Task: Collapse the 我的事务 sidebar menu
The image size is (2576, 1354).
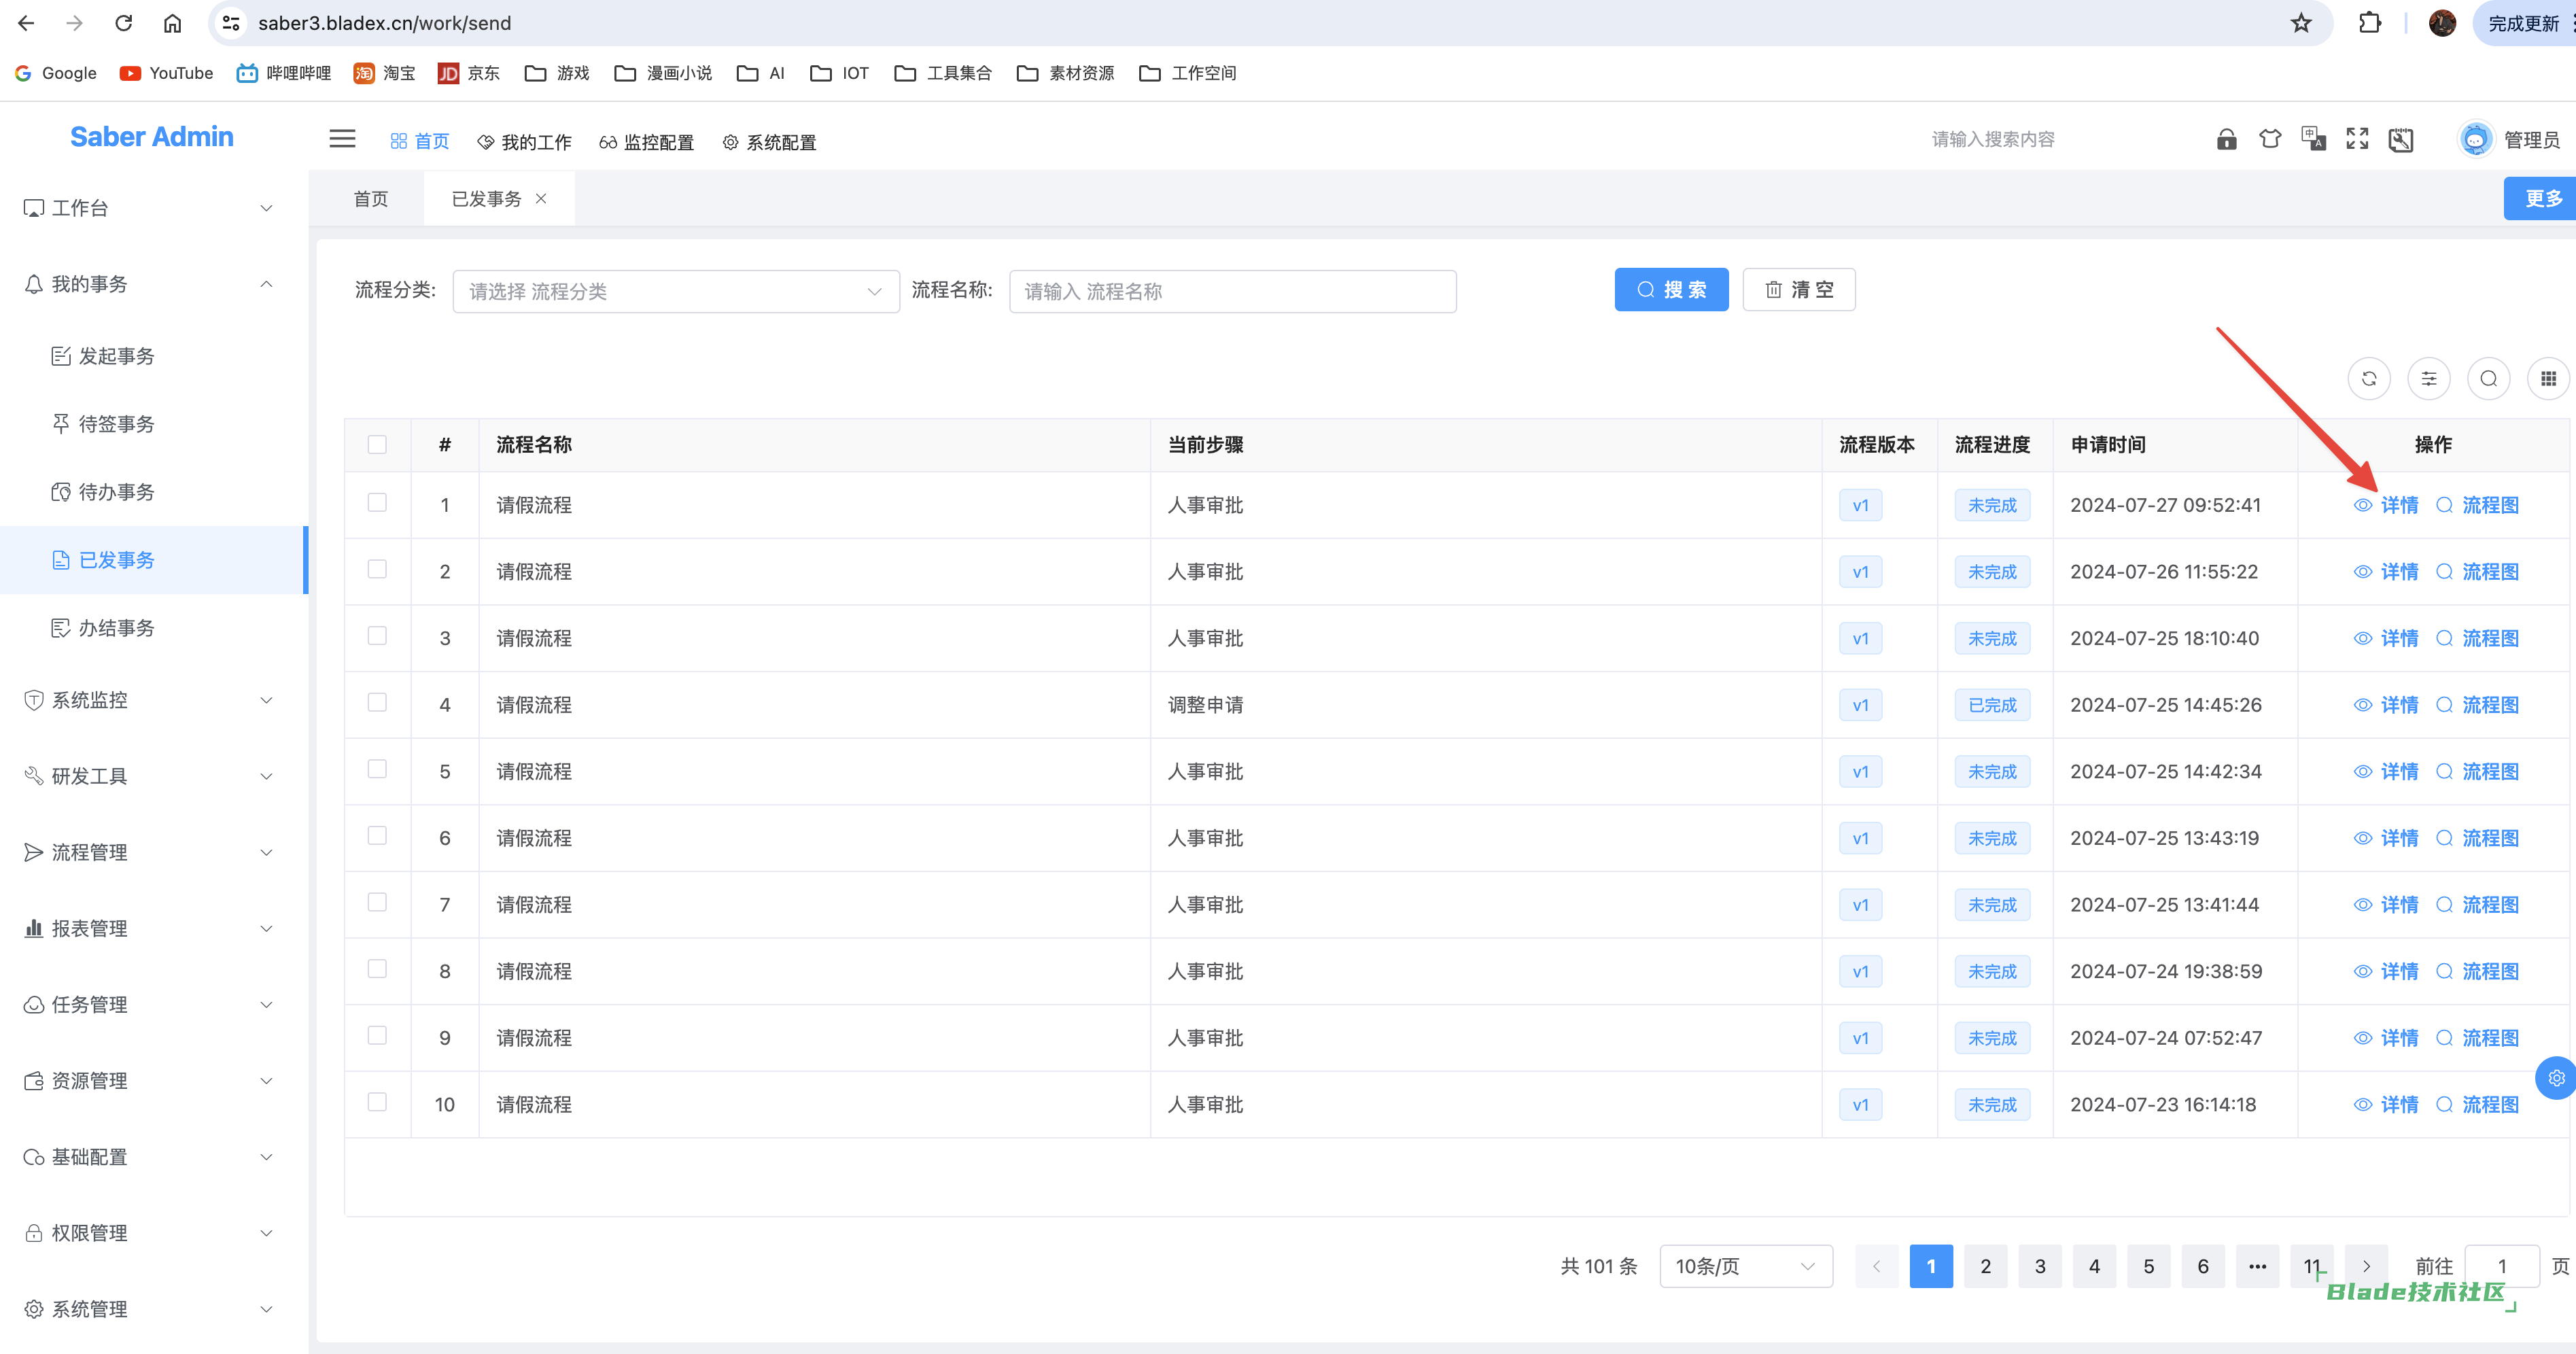Action: (x=153, y=285)
